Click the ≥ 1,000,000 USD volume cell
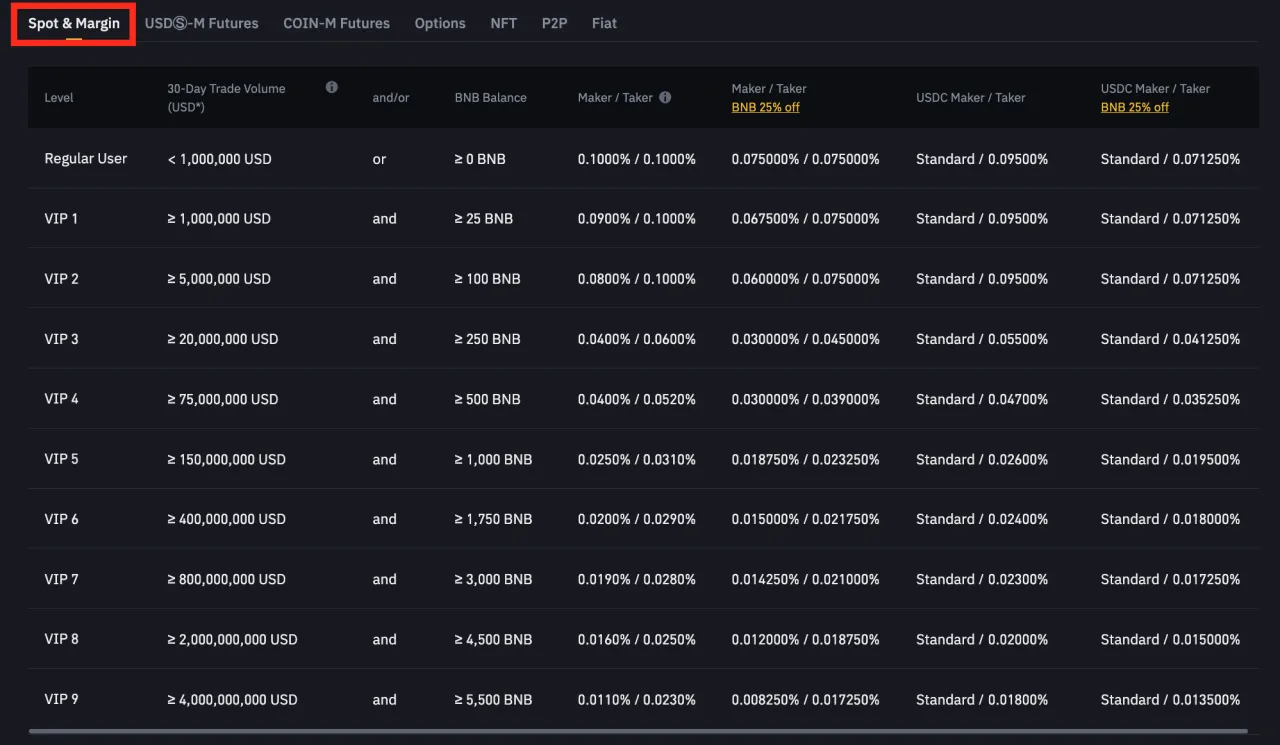The width and height of the screenshot is (1280, 745). pos(219,219)
